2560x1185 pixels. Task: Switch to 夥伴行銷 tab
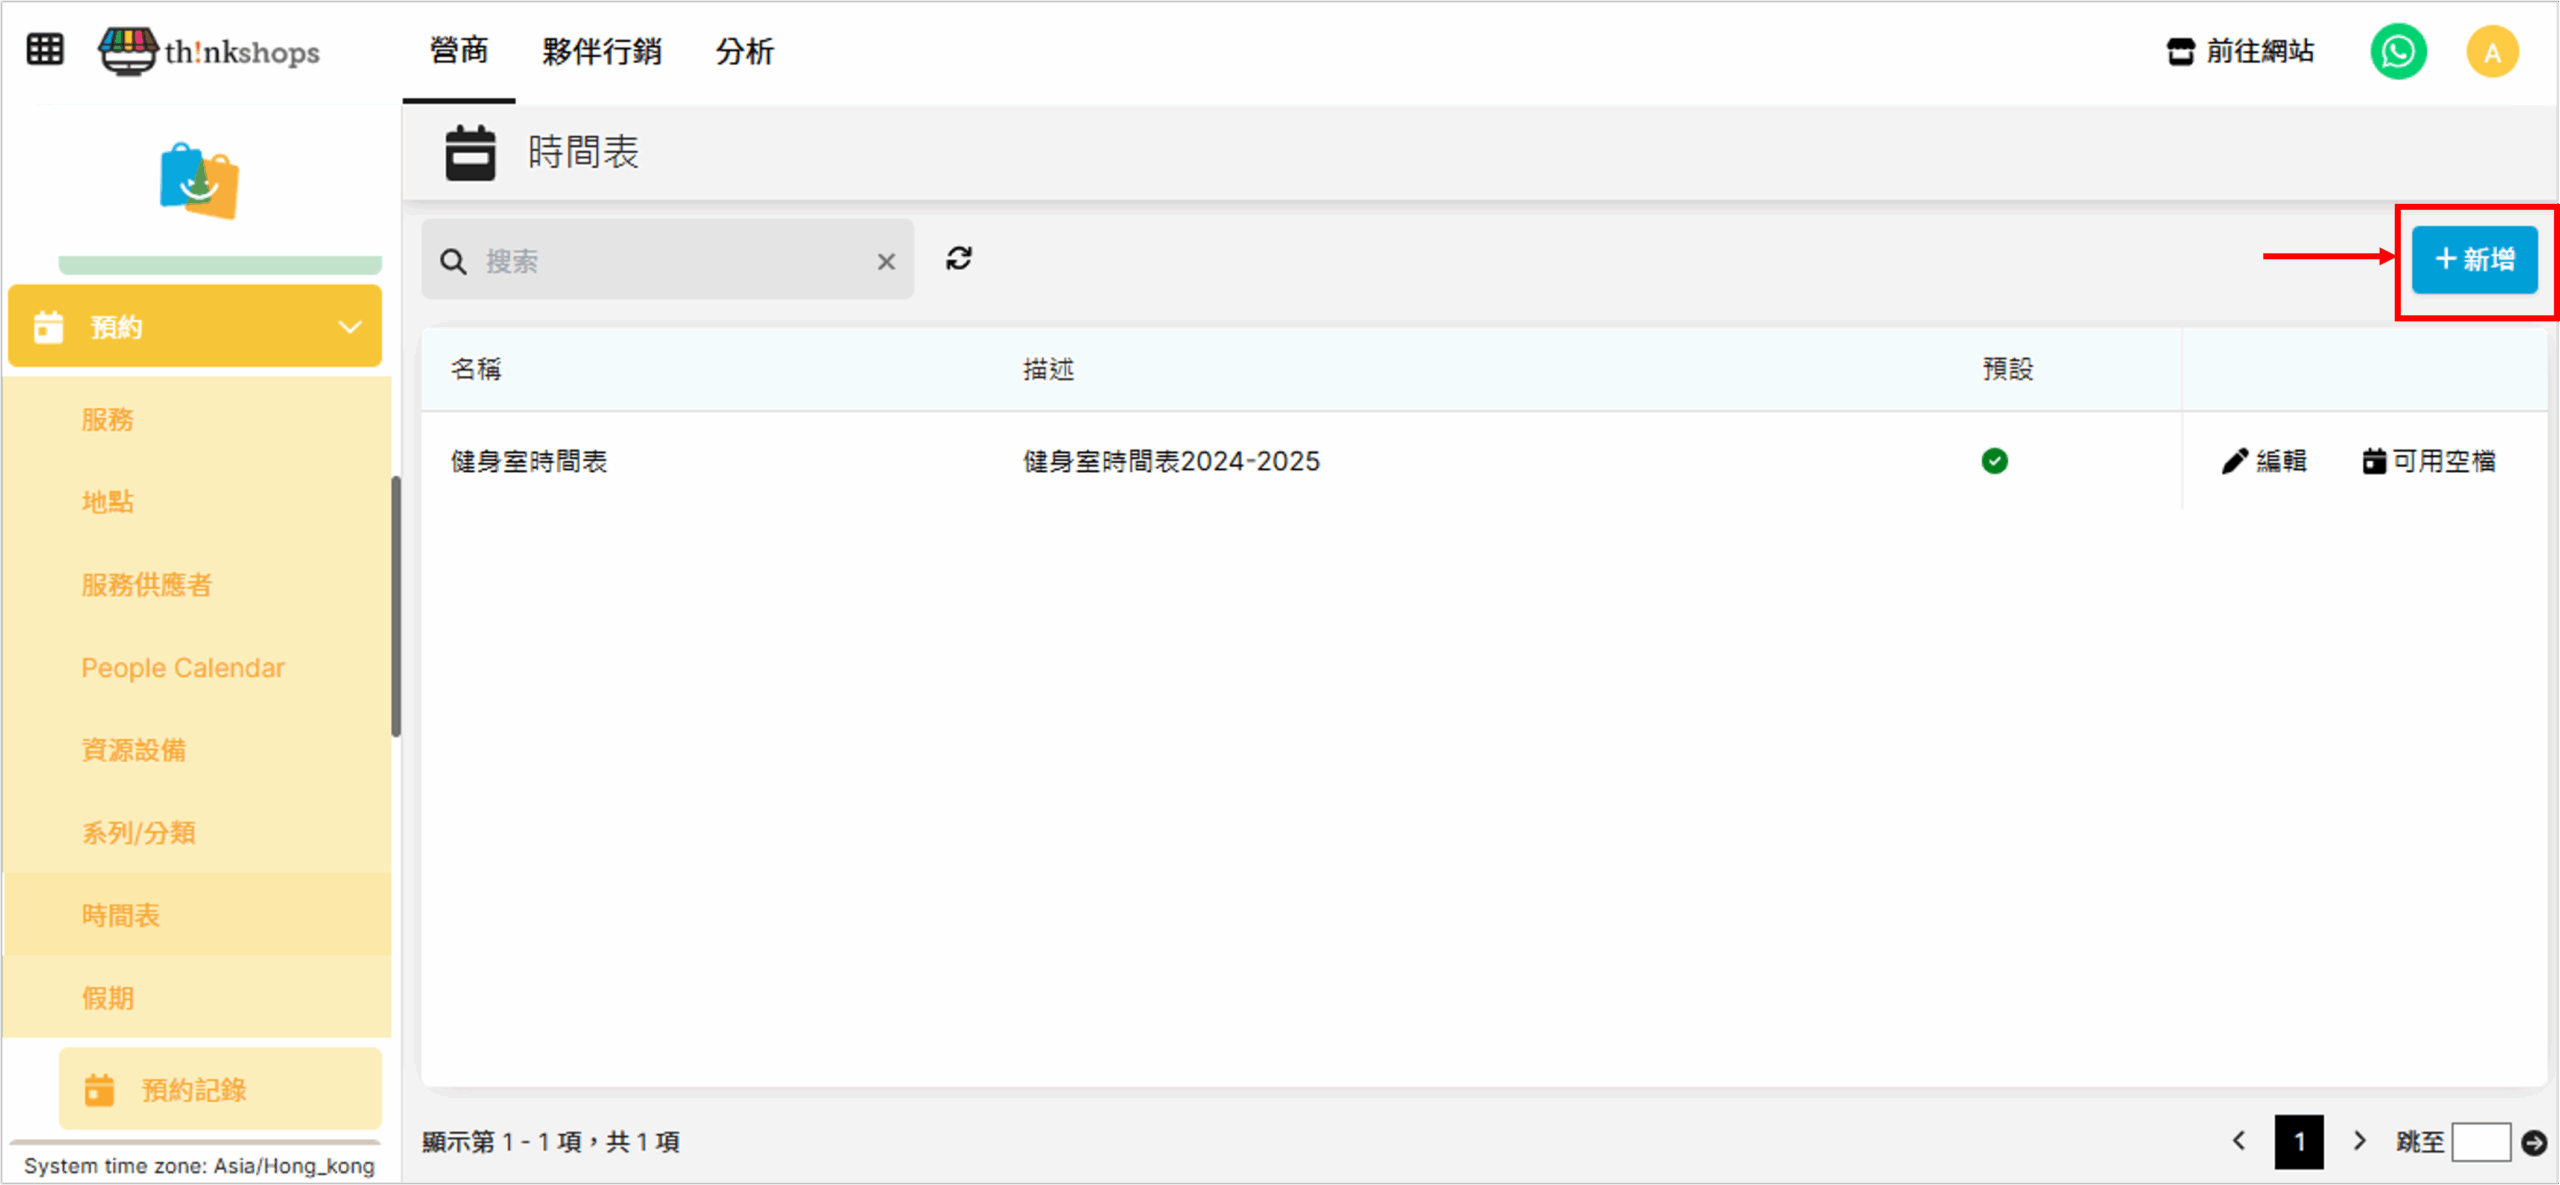pyautogui.click(x=602, y=52)
